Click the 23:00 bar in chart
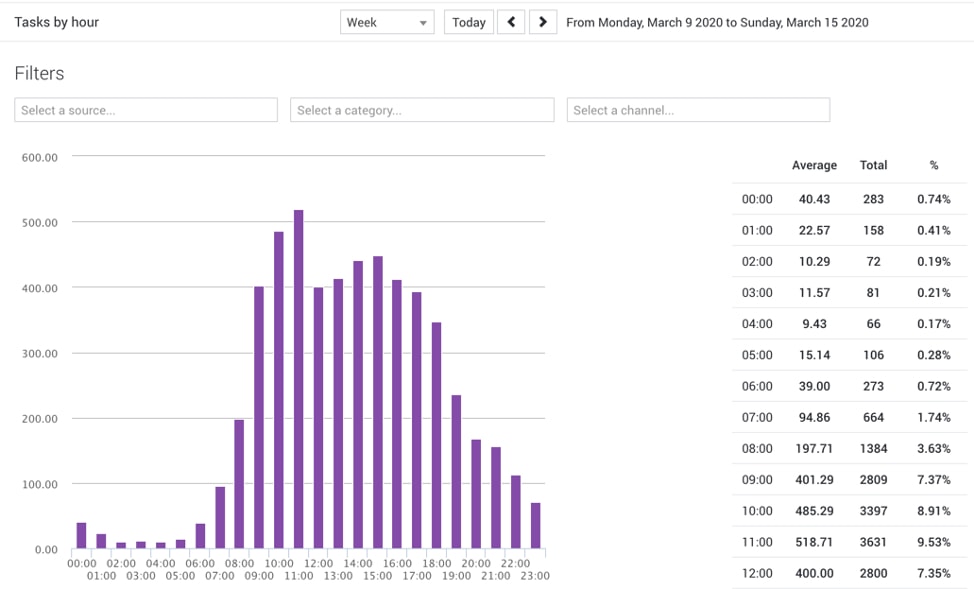The image size is (974, 589). [x=535, y=526]
